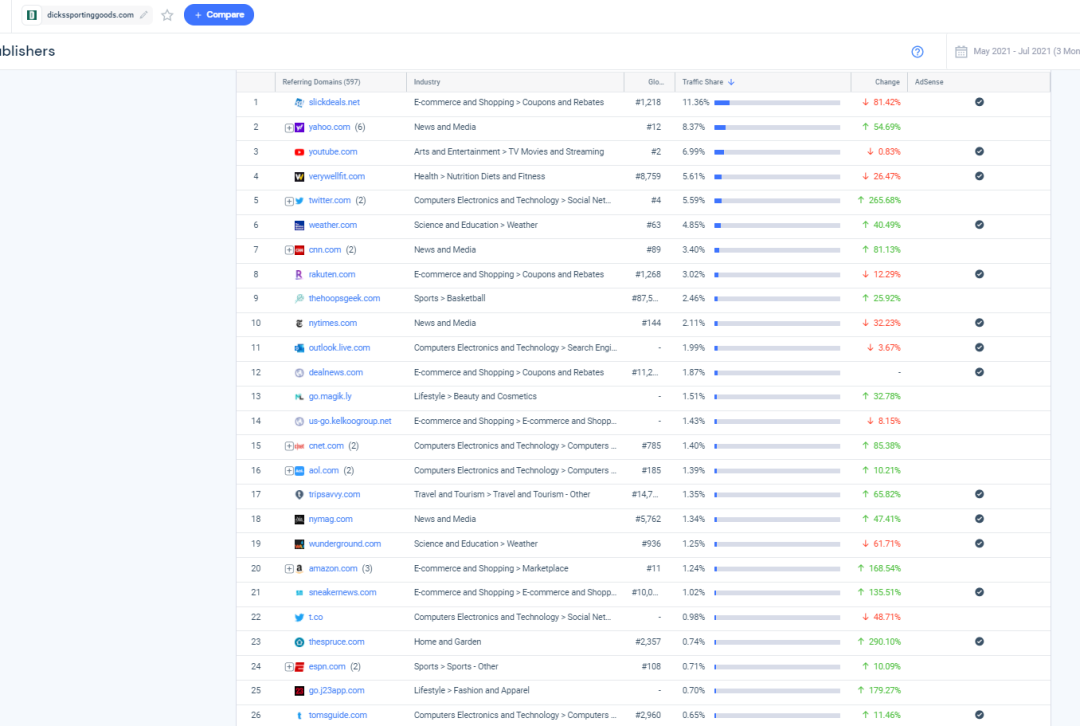The image size is (1080, 726).
Task: Click the dickssportinggoods.com site favicon
Action: point(32,14)
